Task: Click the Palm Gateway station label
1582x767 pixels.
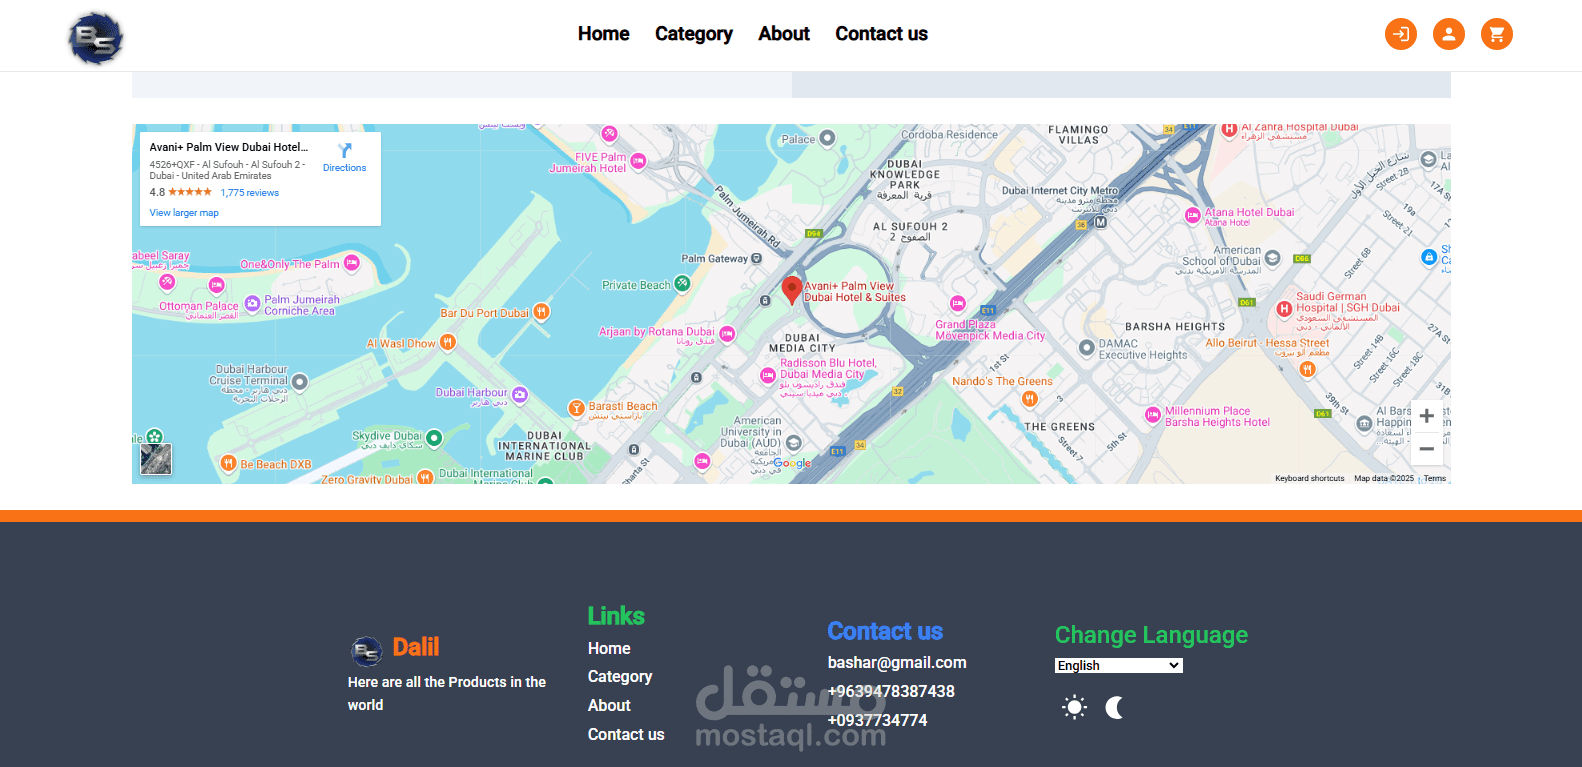Action: tap(714, 258)
